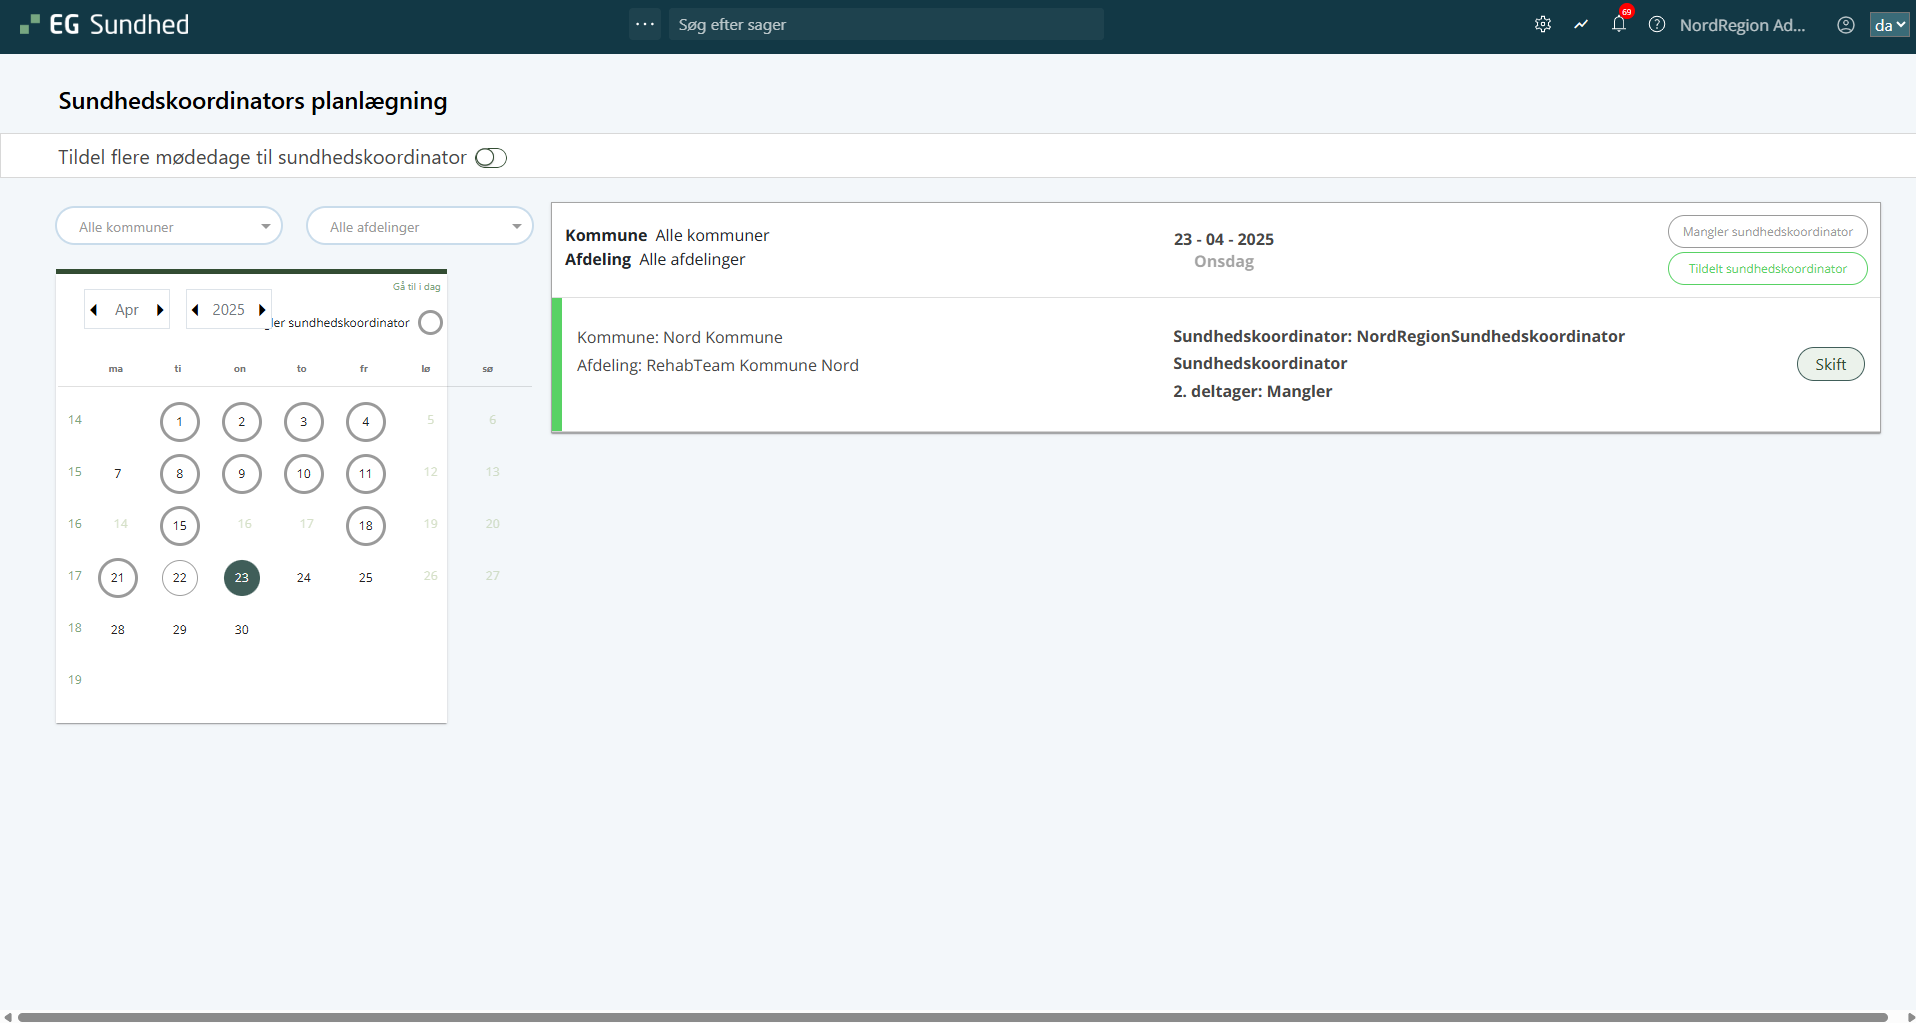
Task: Expand the Alle afdelinger dropdown
Action: point(420,227)
